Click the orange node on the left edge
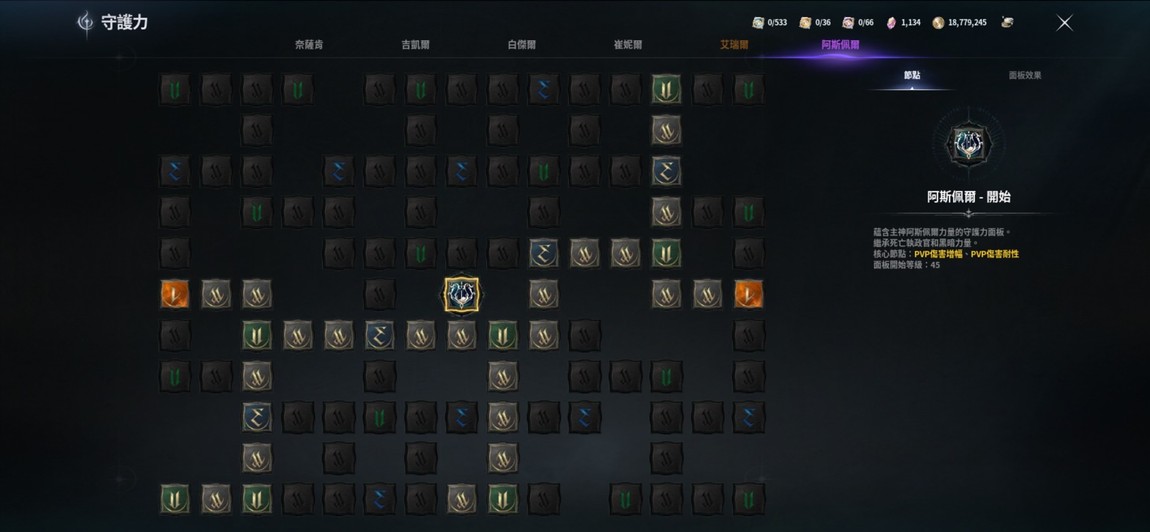The width and height of the screenshot is (1150, 532). tap(175, 294)
